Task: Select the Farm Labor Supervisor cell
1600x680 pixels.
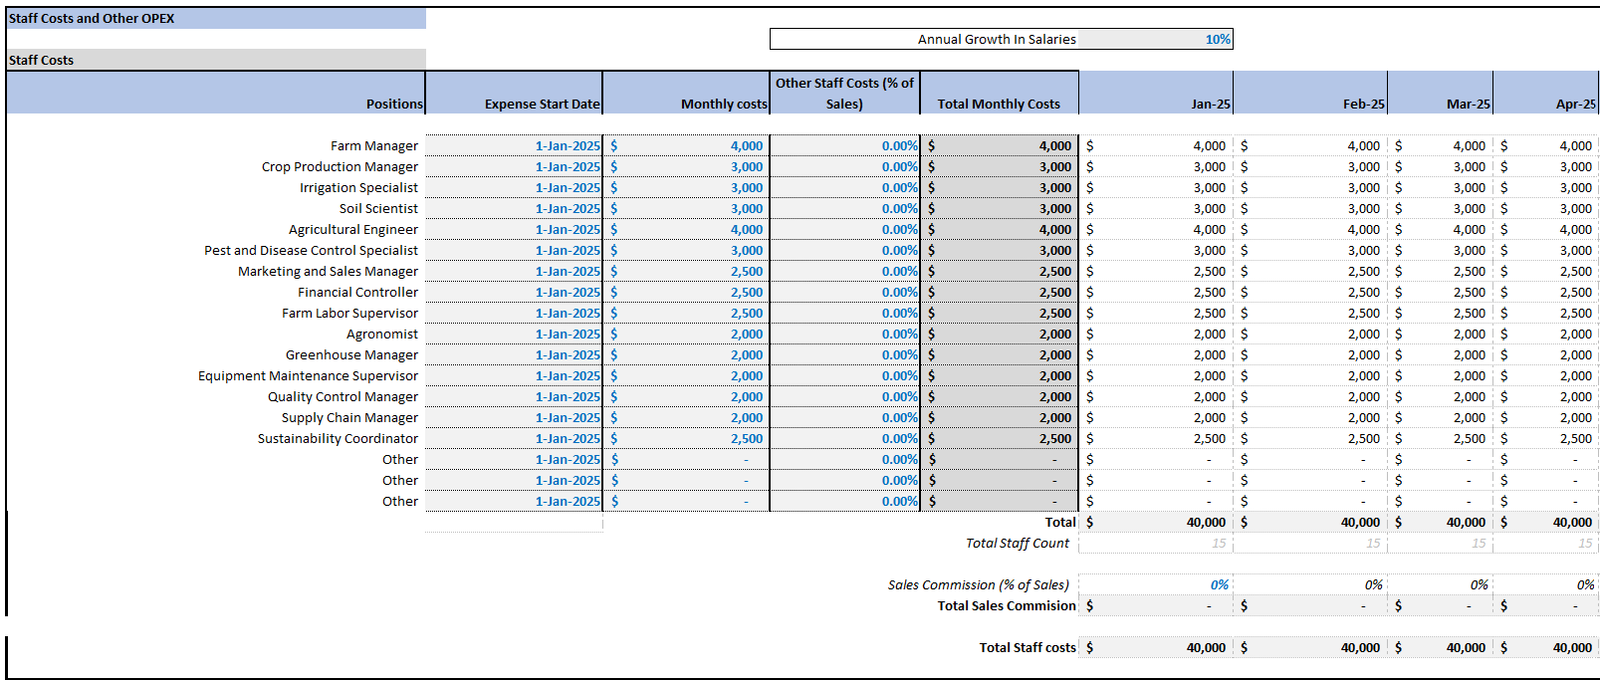Action: 350,314
